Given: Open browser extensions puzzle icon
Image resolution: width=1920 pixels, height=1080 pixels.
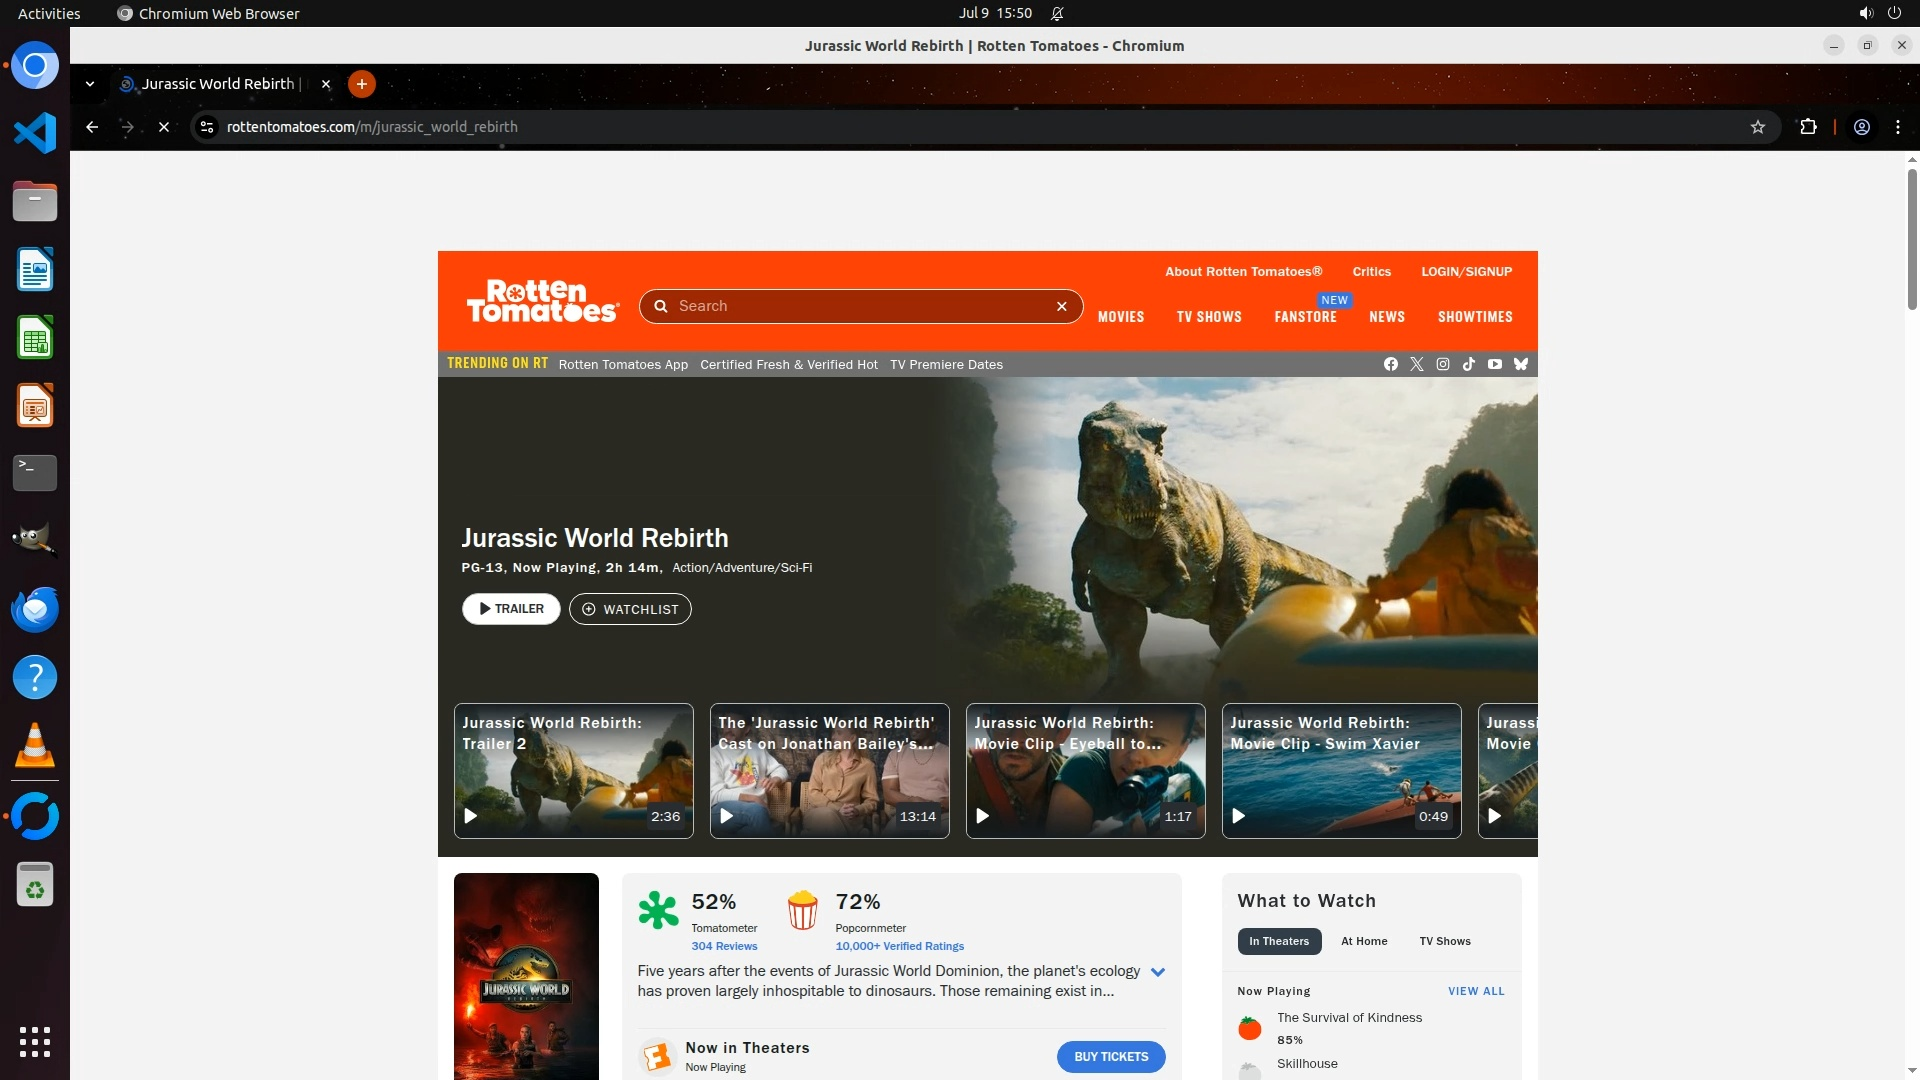Looking at the screenshot, I should [1808, 127].
